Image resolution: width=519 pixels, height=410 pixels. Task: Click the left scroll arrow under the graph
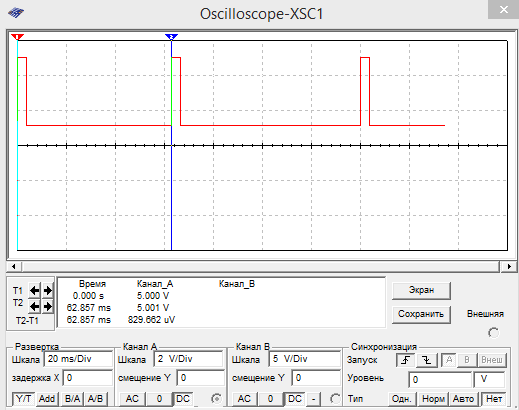click(x=14, y=266)
